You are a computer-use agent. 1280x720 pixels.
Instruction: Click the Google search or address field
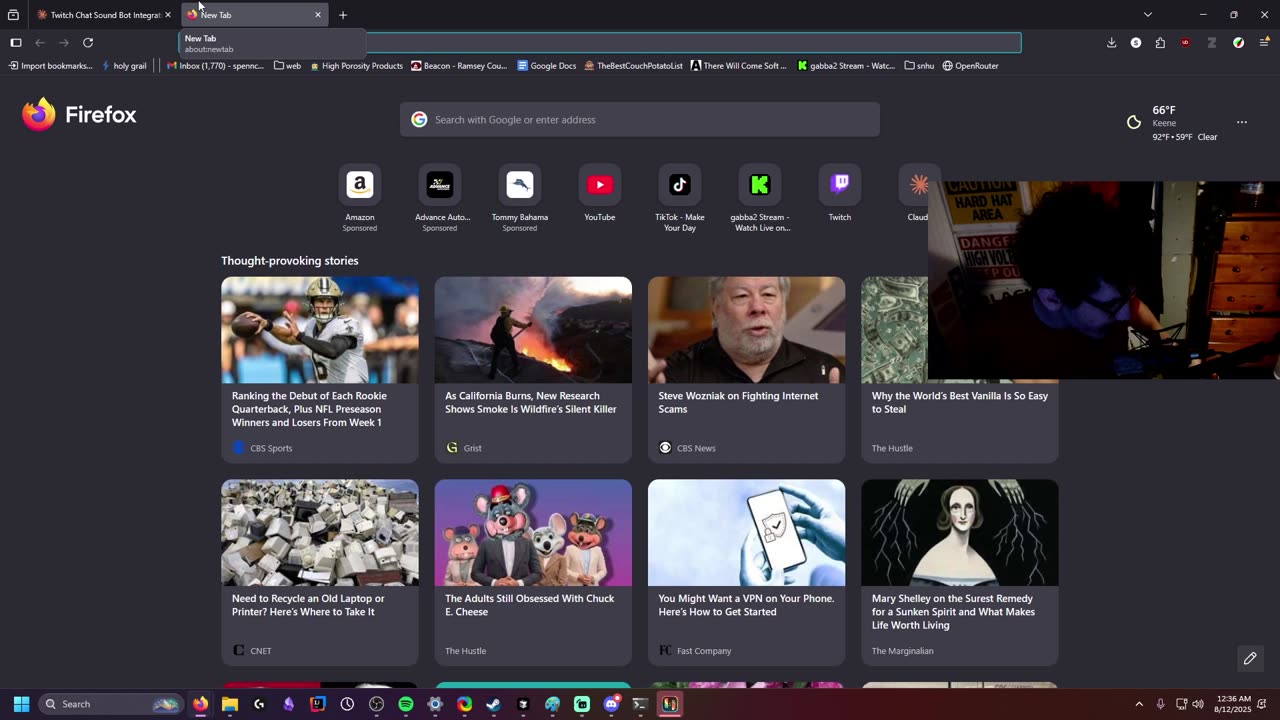click(x=640, y=120)
